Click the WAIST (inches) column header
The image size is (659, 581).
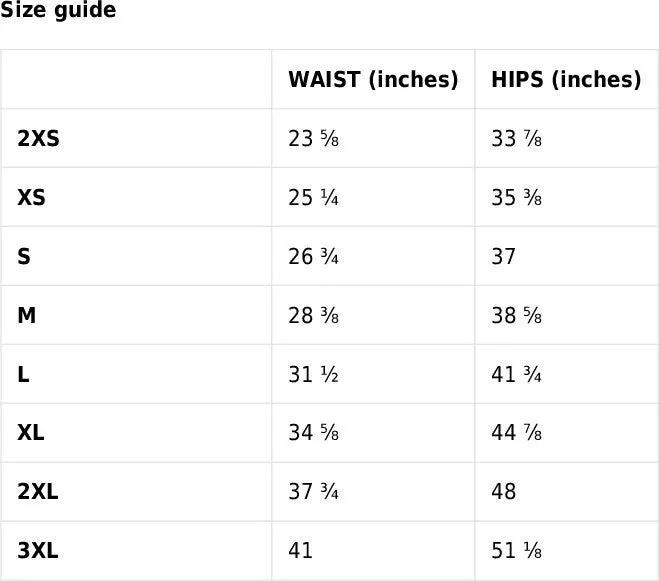coord(373,80)
